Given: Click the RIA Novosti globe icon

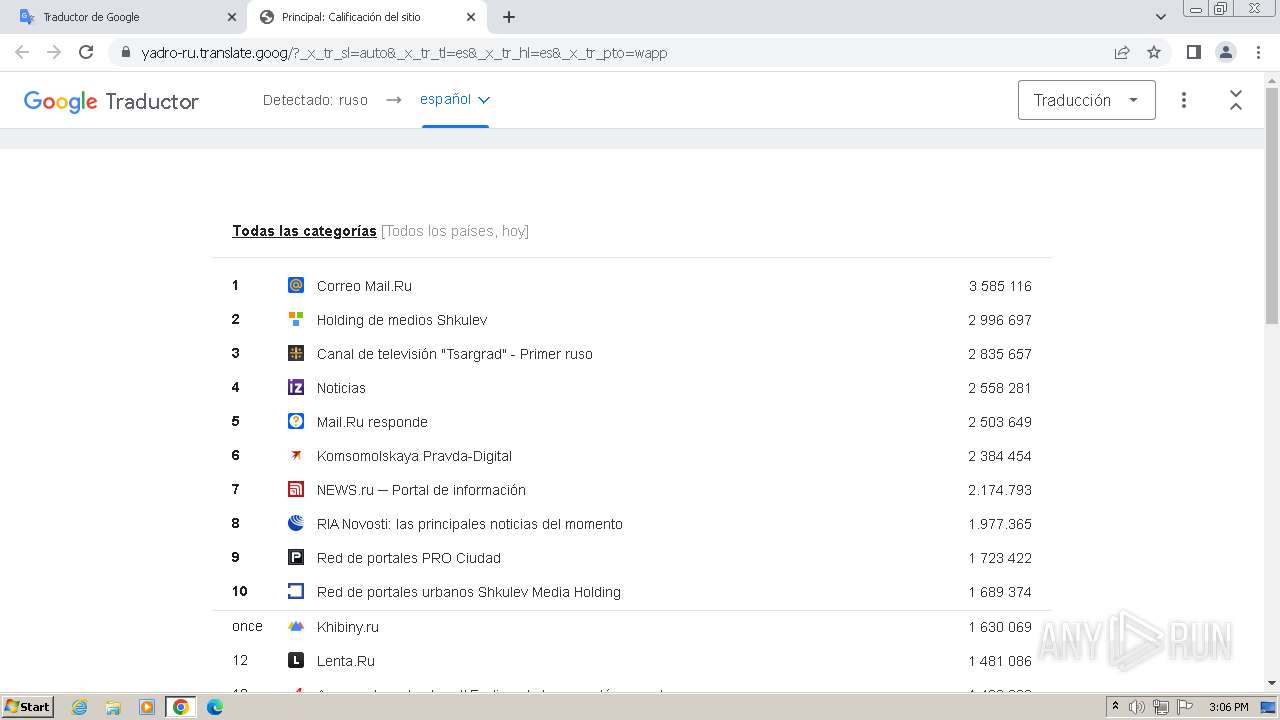Looking at the screenshot, I should pyautogui.click(x=296, y=523).
